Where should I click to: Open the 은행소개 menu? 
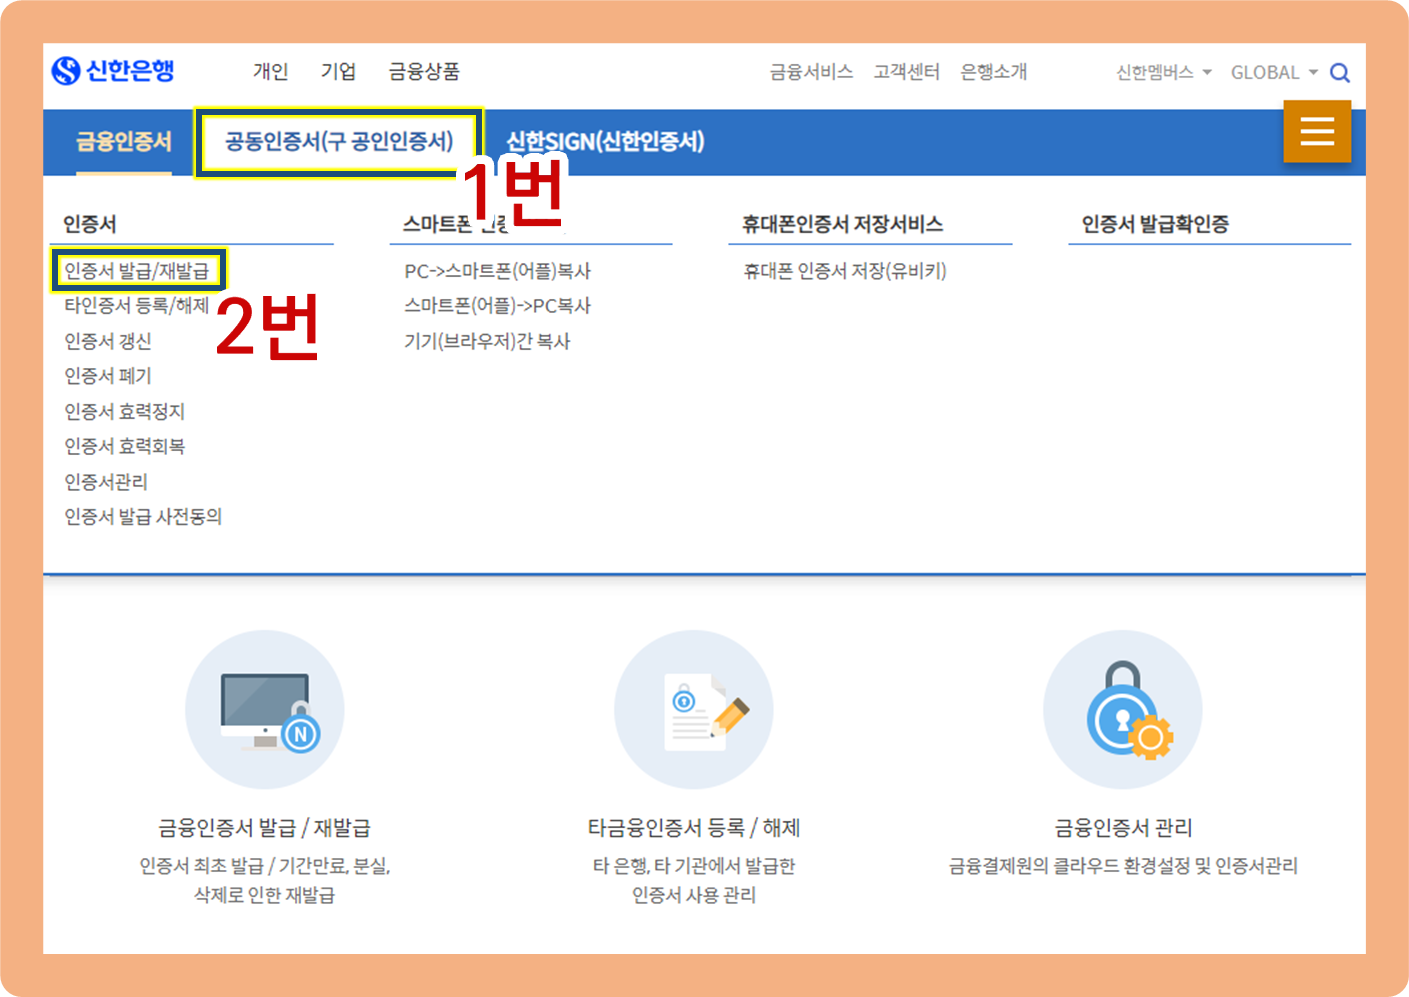point(993,72)
